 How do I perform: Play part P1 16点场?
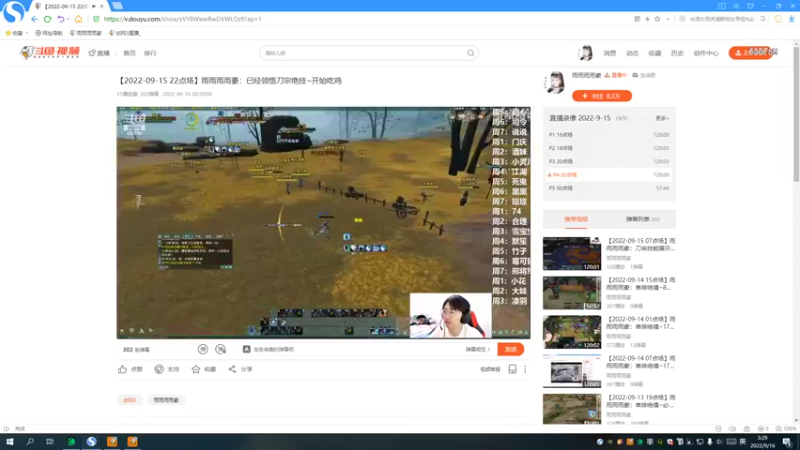pos(609,135)
